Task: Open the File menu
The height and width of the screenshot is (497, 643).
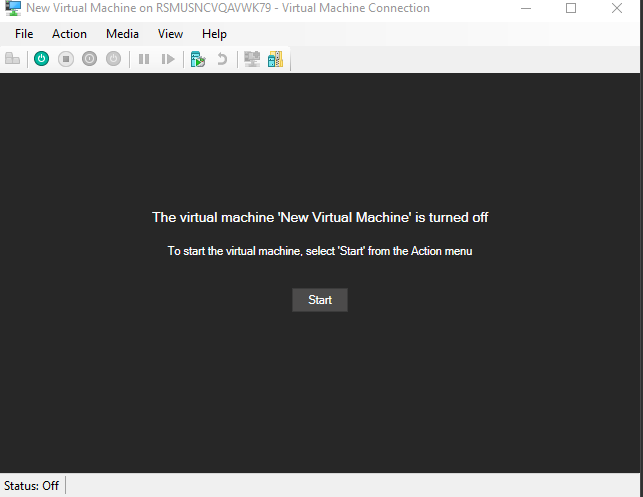Action: [x=25, y=34]
